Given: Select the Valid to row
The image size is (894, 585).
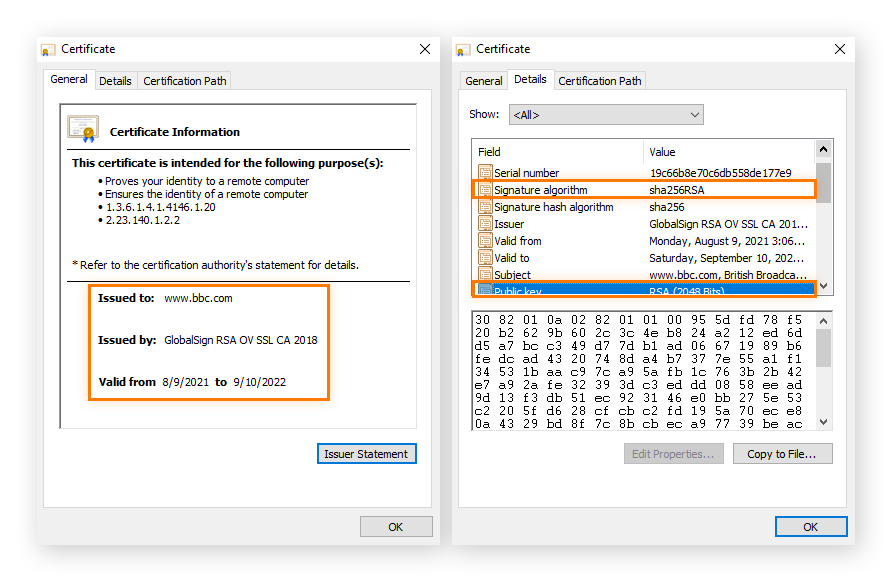Looking at the screenshot, I should tap(644, 258).
